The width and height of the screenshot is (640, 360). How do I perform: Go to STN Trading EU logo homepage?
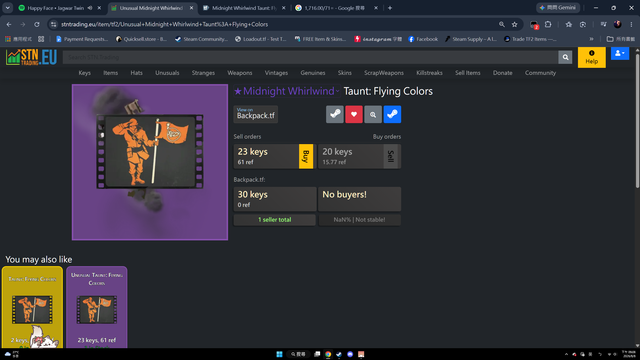pos(31,57)
